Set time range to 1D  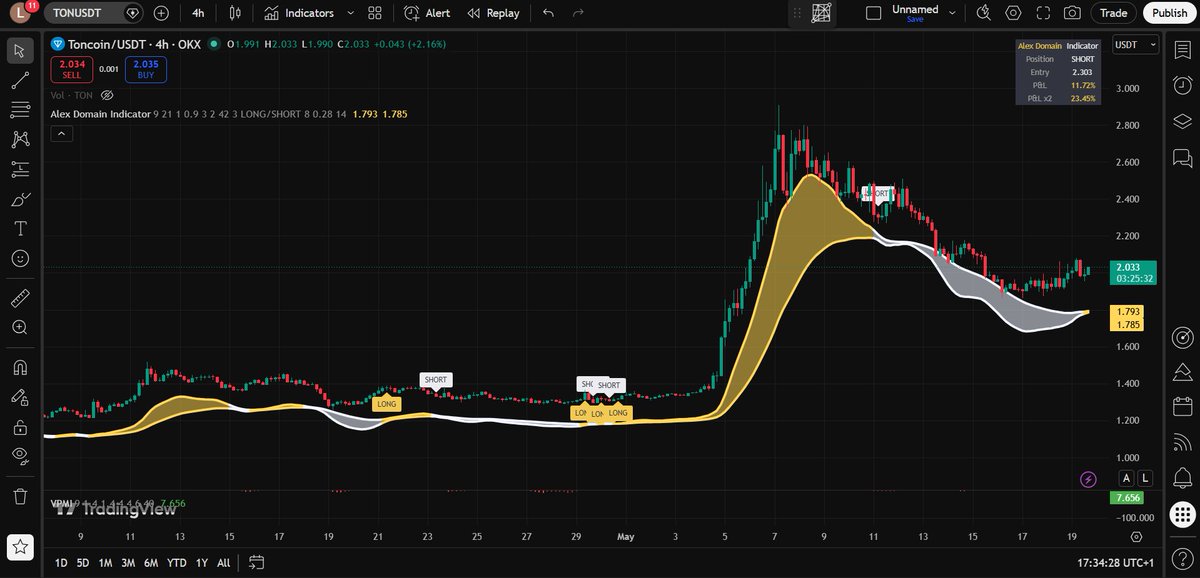61,562
